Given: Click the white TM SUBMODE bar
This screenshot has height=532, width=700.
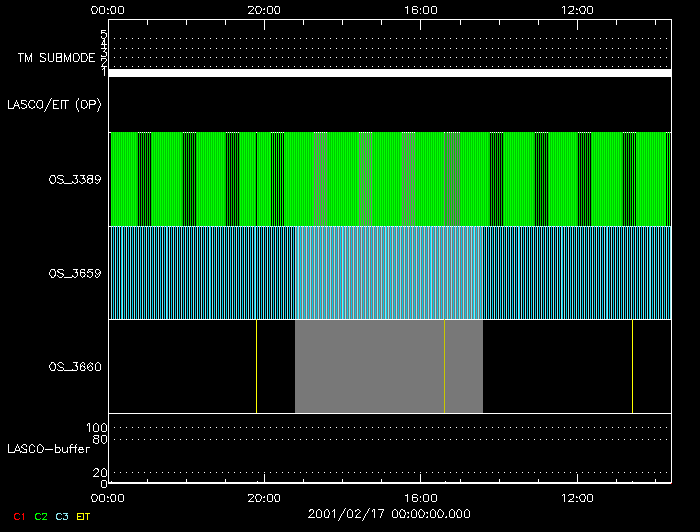Looking at the screenshot, I should [x=389, y=73].
